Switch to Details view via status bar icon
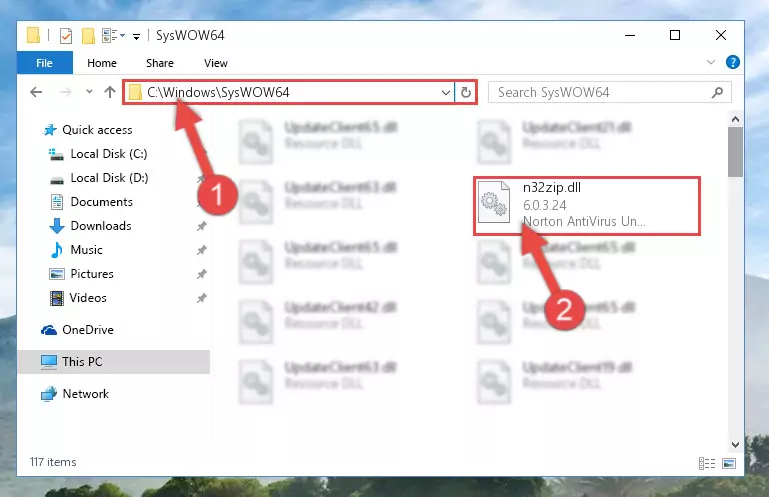Image resolution: width=769 pixels, height=497 pixels. pyautogui.click(x=707, y=463)
